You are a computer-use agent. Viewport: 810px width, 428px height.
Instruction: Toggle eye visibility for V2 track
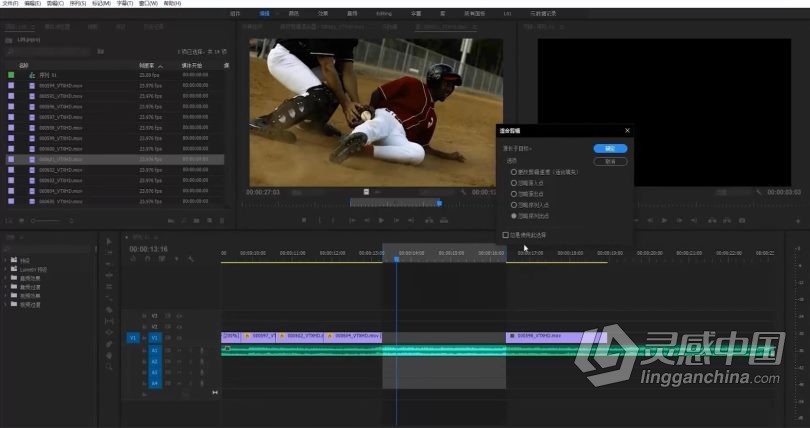tap(179, 327)
